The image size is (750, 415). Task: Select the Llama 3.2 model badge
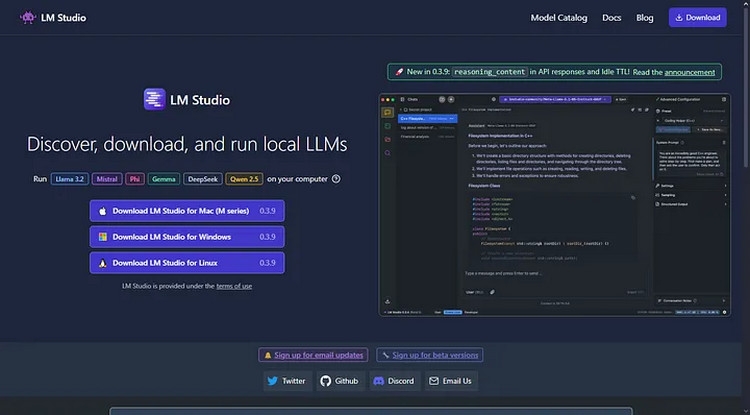point(70,179)
